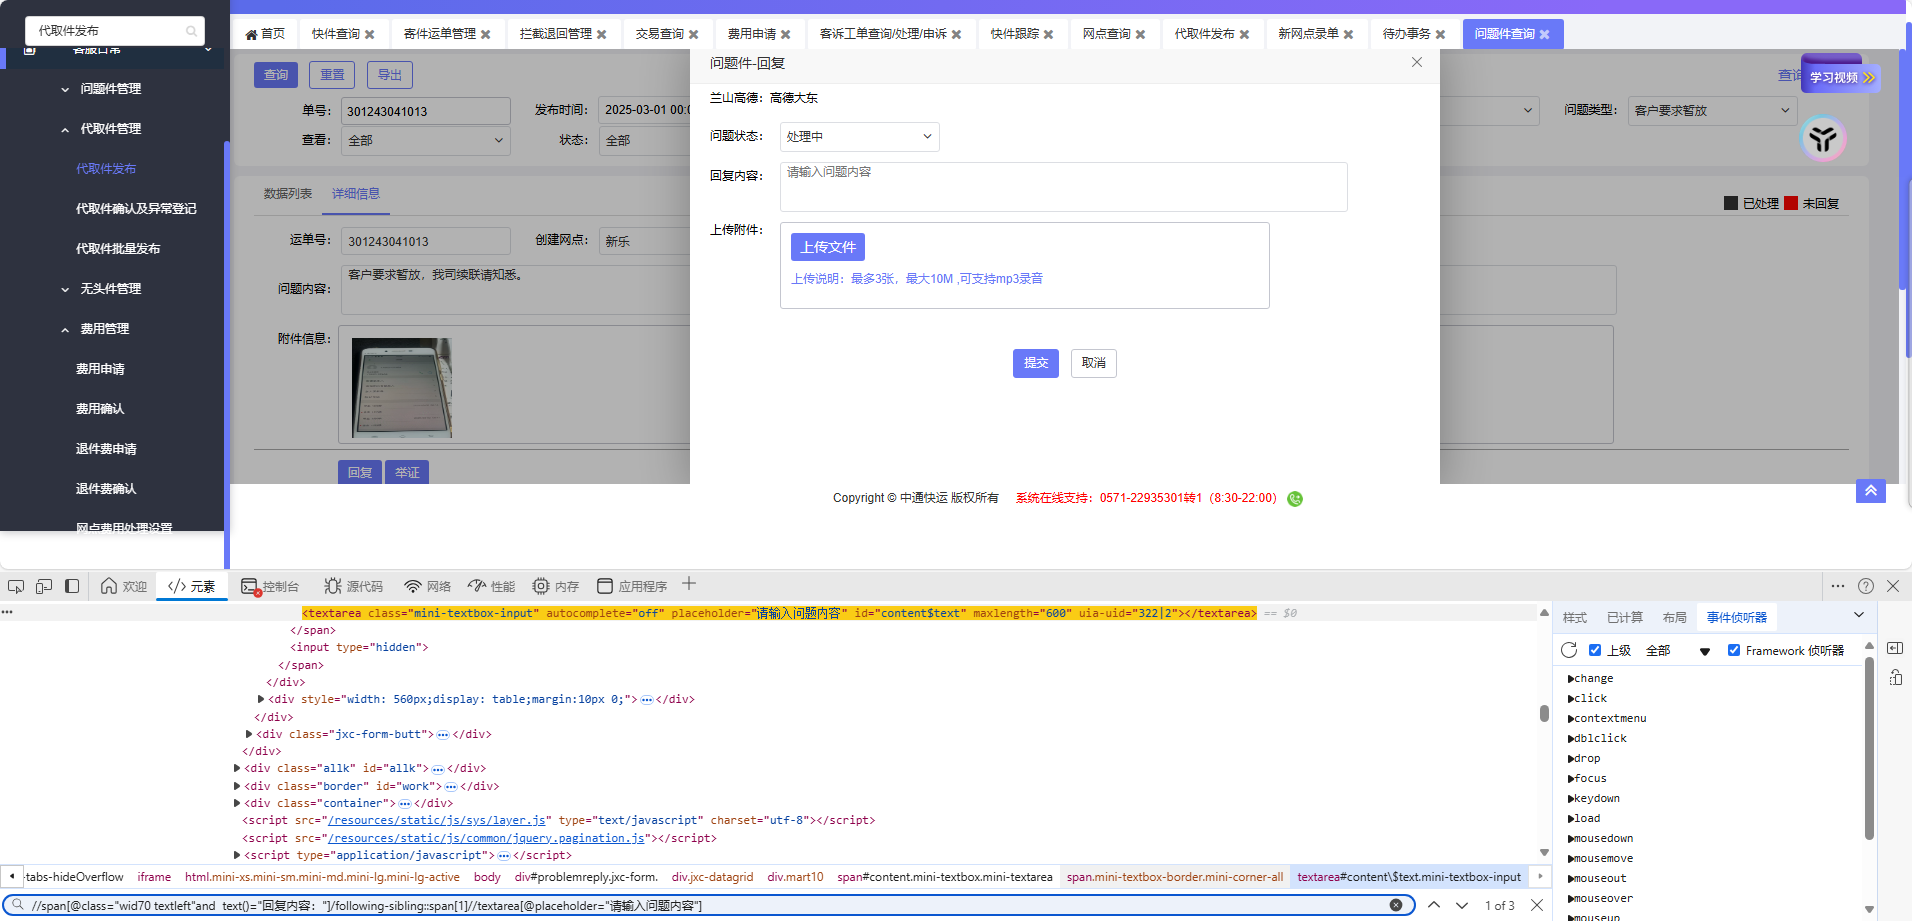Click the add tool plus icon
Screen dimensions: 1912x921
point(689,585)
